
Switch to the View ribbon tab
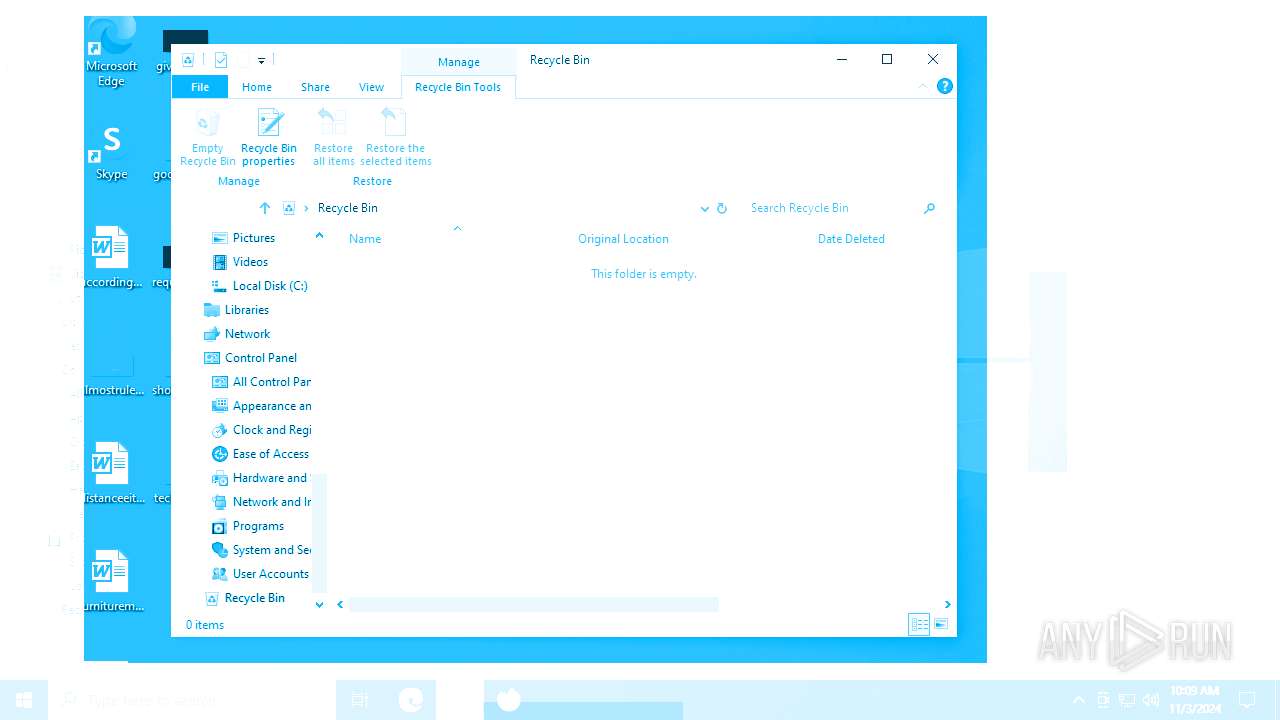[371, 87]
